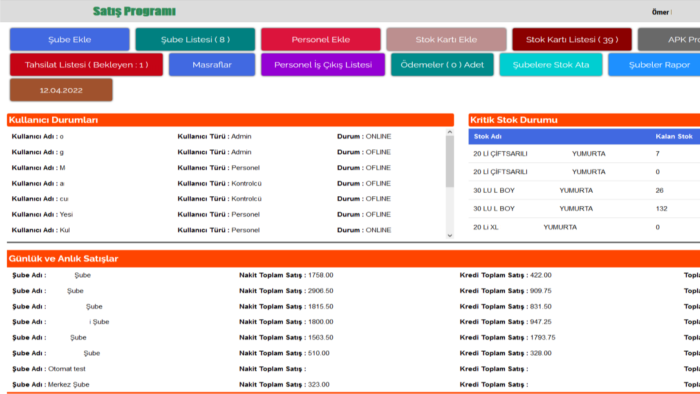Open Şubelere Stok Ata
Viewport: 700px width, 394px height.
tap(550, 65)
